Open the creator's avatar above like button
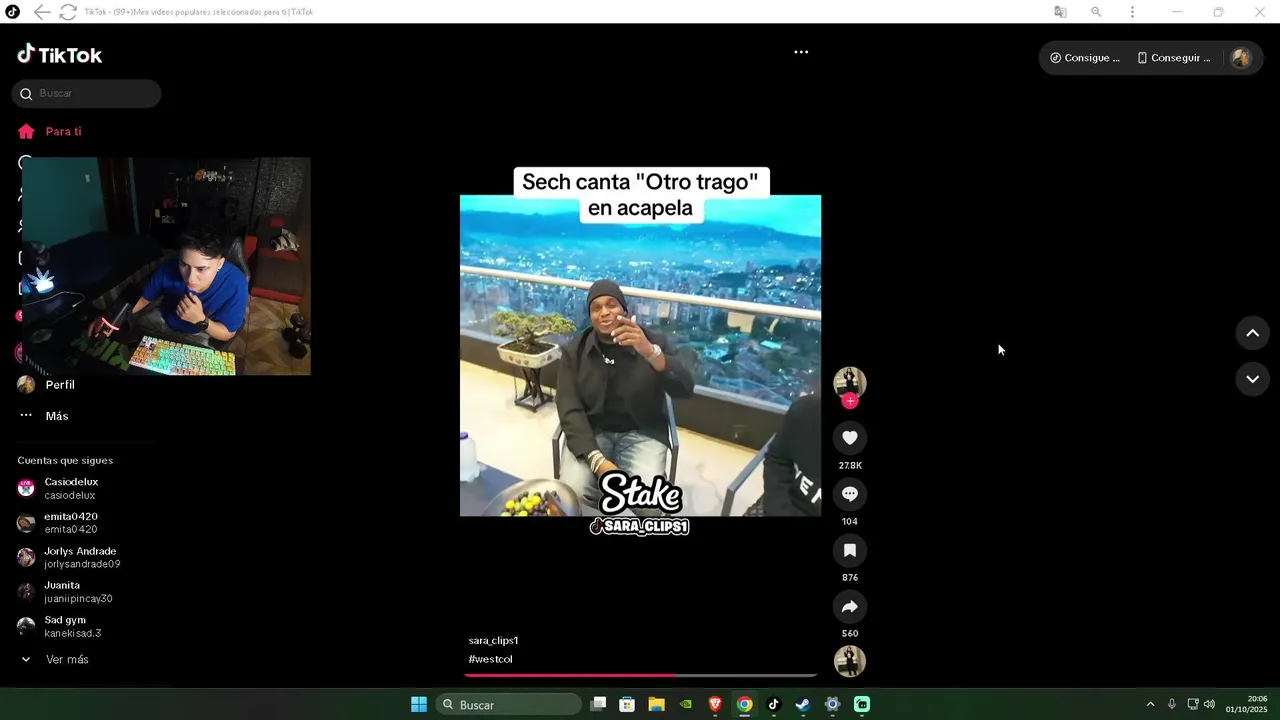This screenshot has height=720, width=1280. [850, 382]
